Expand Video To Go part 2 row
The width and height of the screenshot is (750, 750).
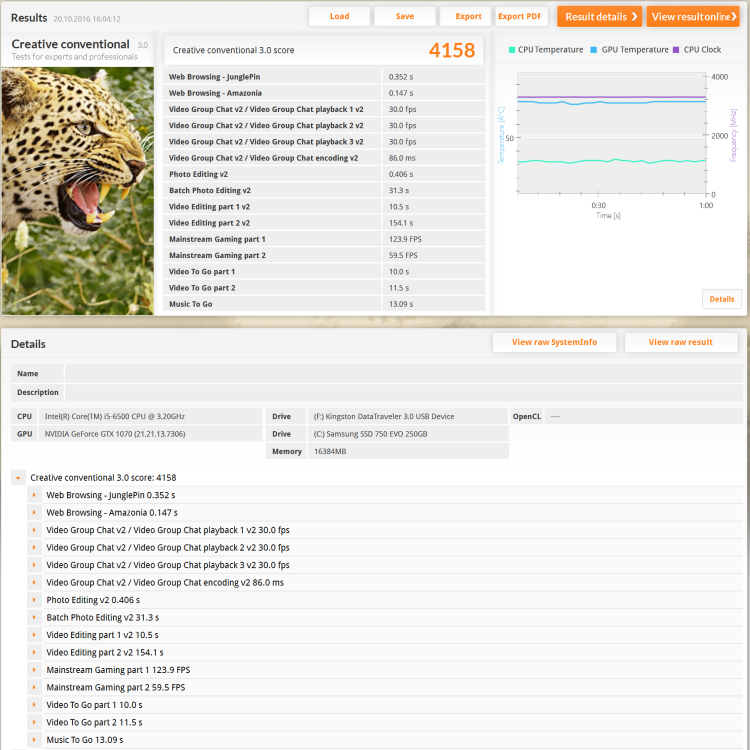click(x=34, y=722)
